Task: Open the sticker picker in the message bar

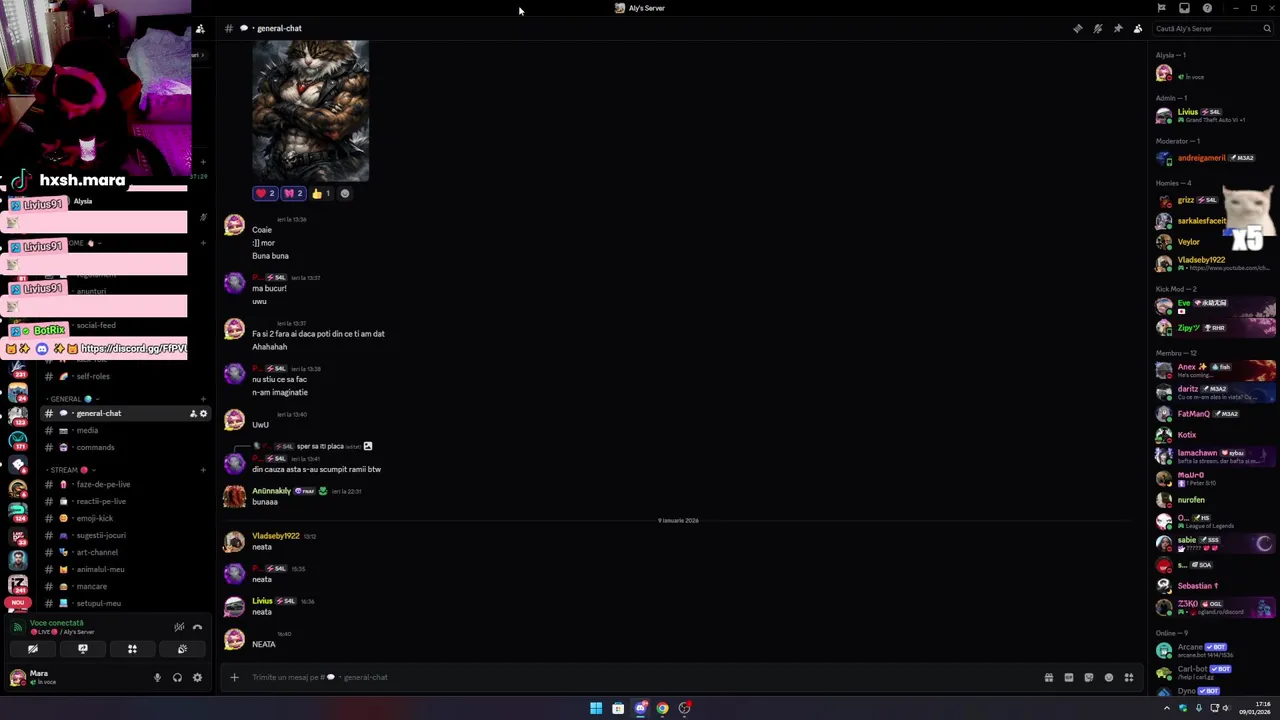Action: (1089, 677)
